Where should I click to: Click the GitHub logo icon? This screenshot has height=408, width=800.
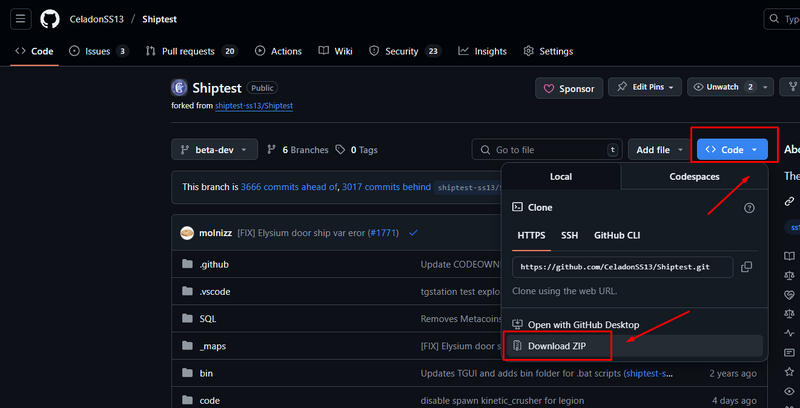pos(50,19)
